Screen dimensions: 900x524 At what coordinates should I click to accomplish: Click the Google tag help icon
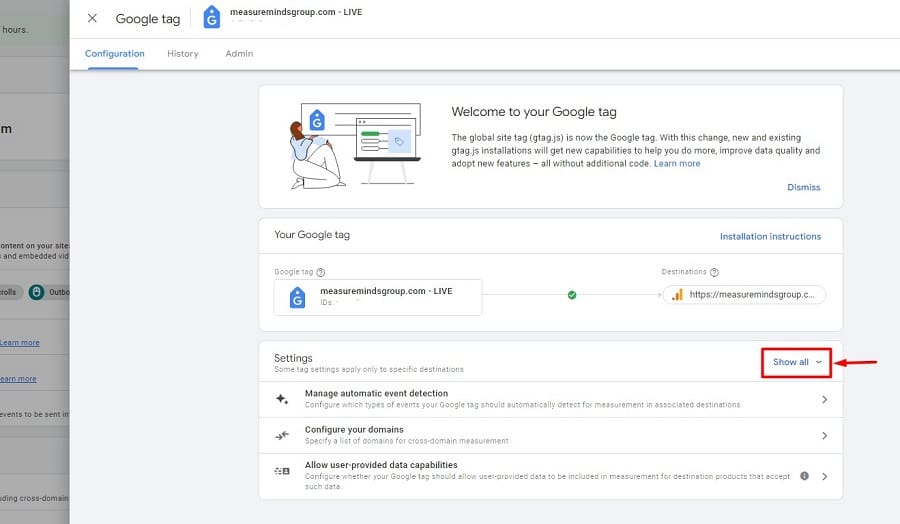tap(321, 272)
